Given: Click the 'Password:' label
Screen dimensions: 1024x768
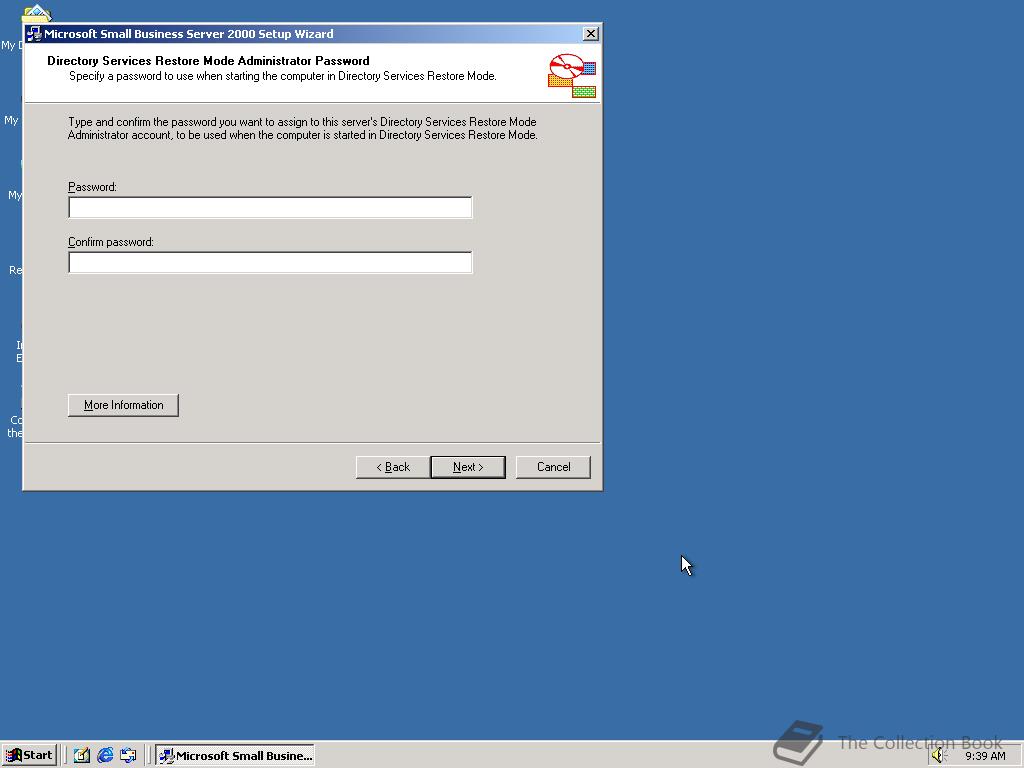Looking at the screenshot, I should click(92, 187).
